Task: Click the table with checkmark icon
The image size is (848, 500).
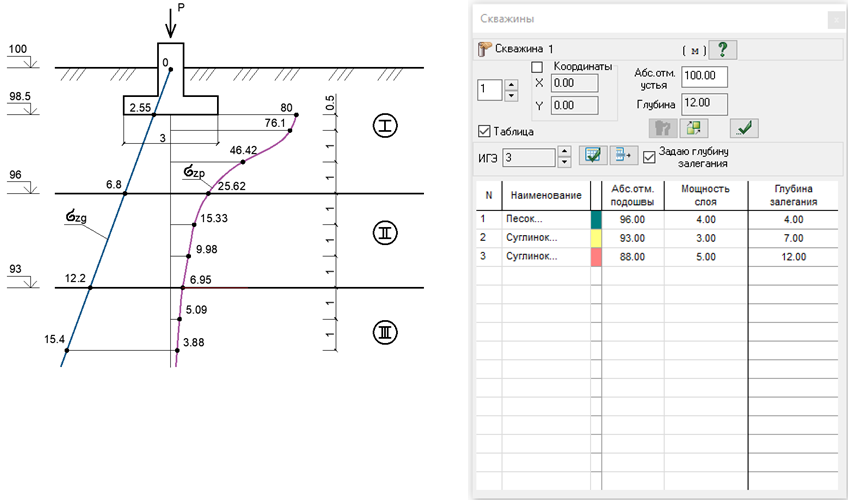Action: [x=594, y=156]
